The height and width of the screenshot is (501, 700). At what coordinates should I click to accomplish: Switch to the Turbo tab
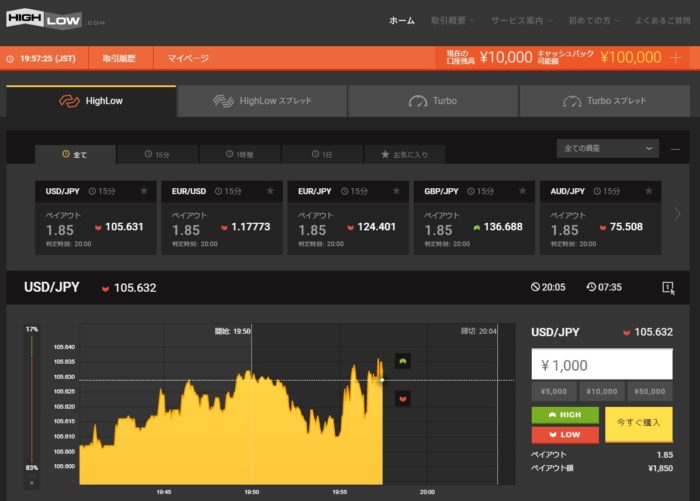[433, 101]
